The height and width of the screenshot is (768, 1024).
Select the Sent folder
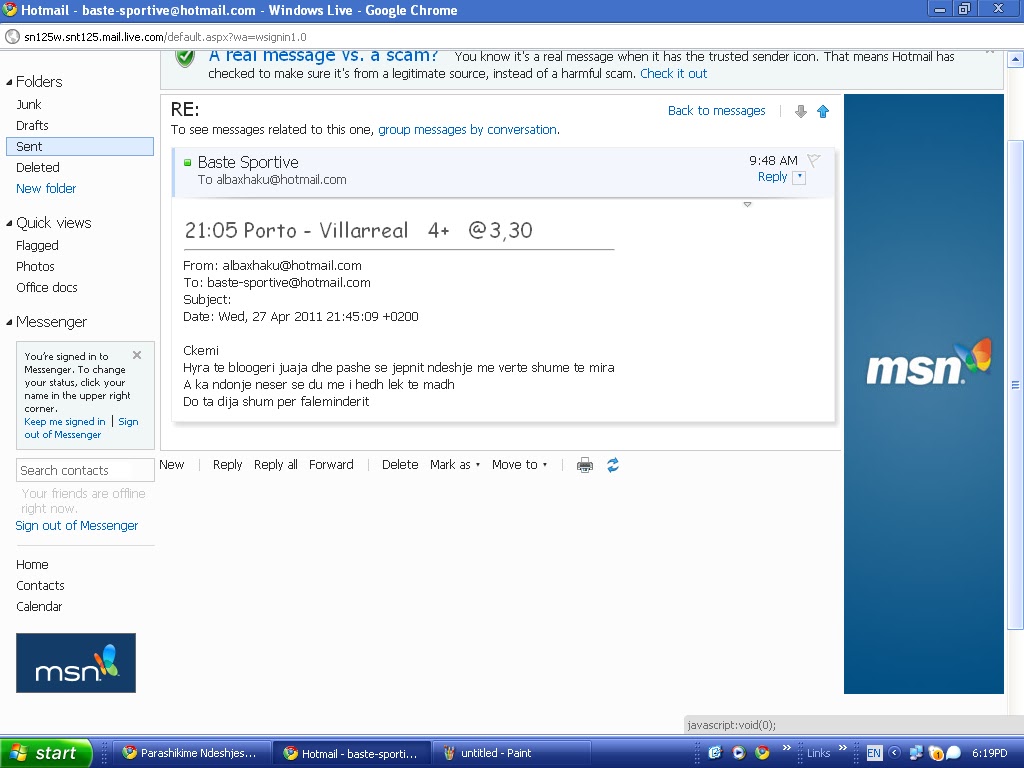tap(80, 146)
